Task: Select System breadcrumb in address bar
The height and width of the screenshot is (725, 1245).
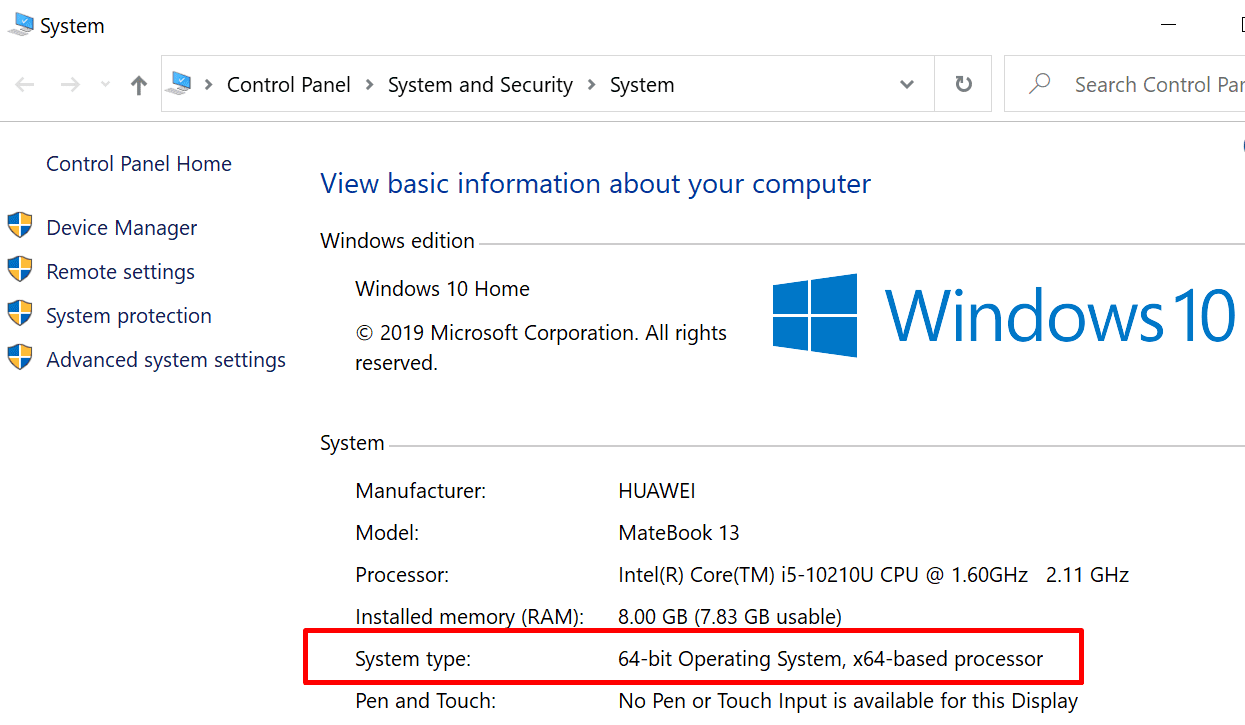Action: coord(642,85)
